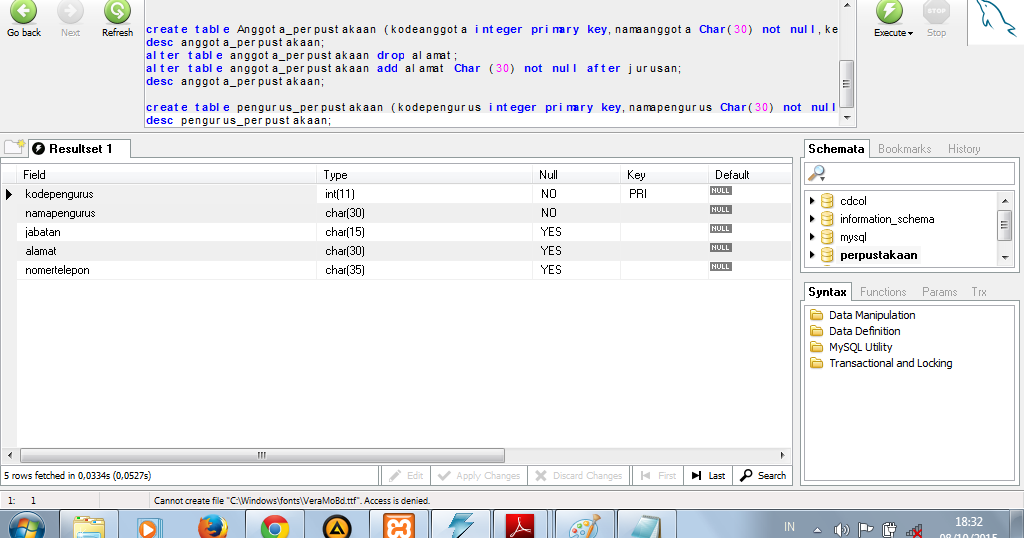Select the alamat field cell
1024x538 pixels.
click(167, 251)
